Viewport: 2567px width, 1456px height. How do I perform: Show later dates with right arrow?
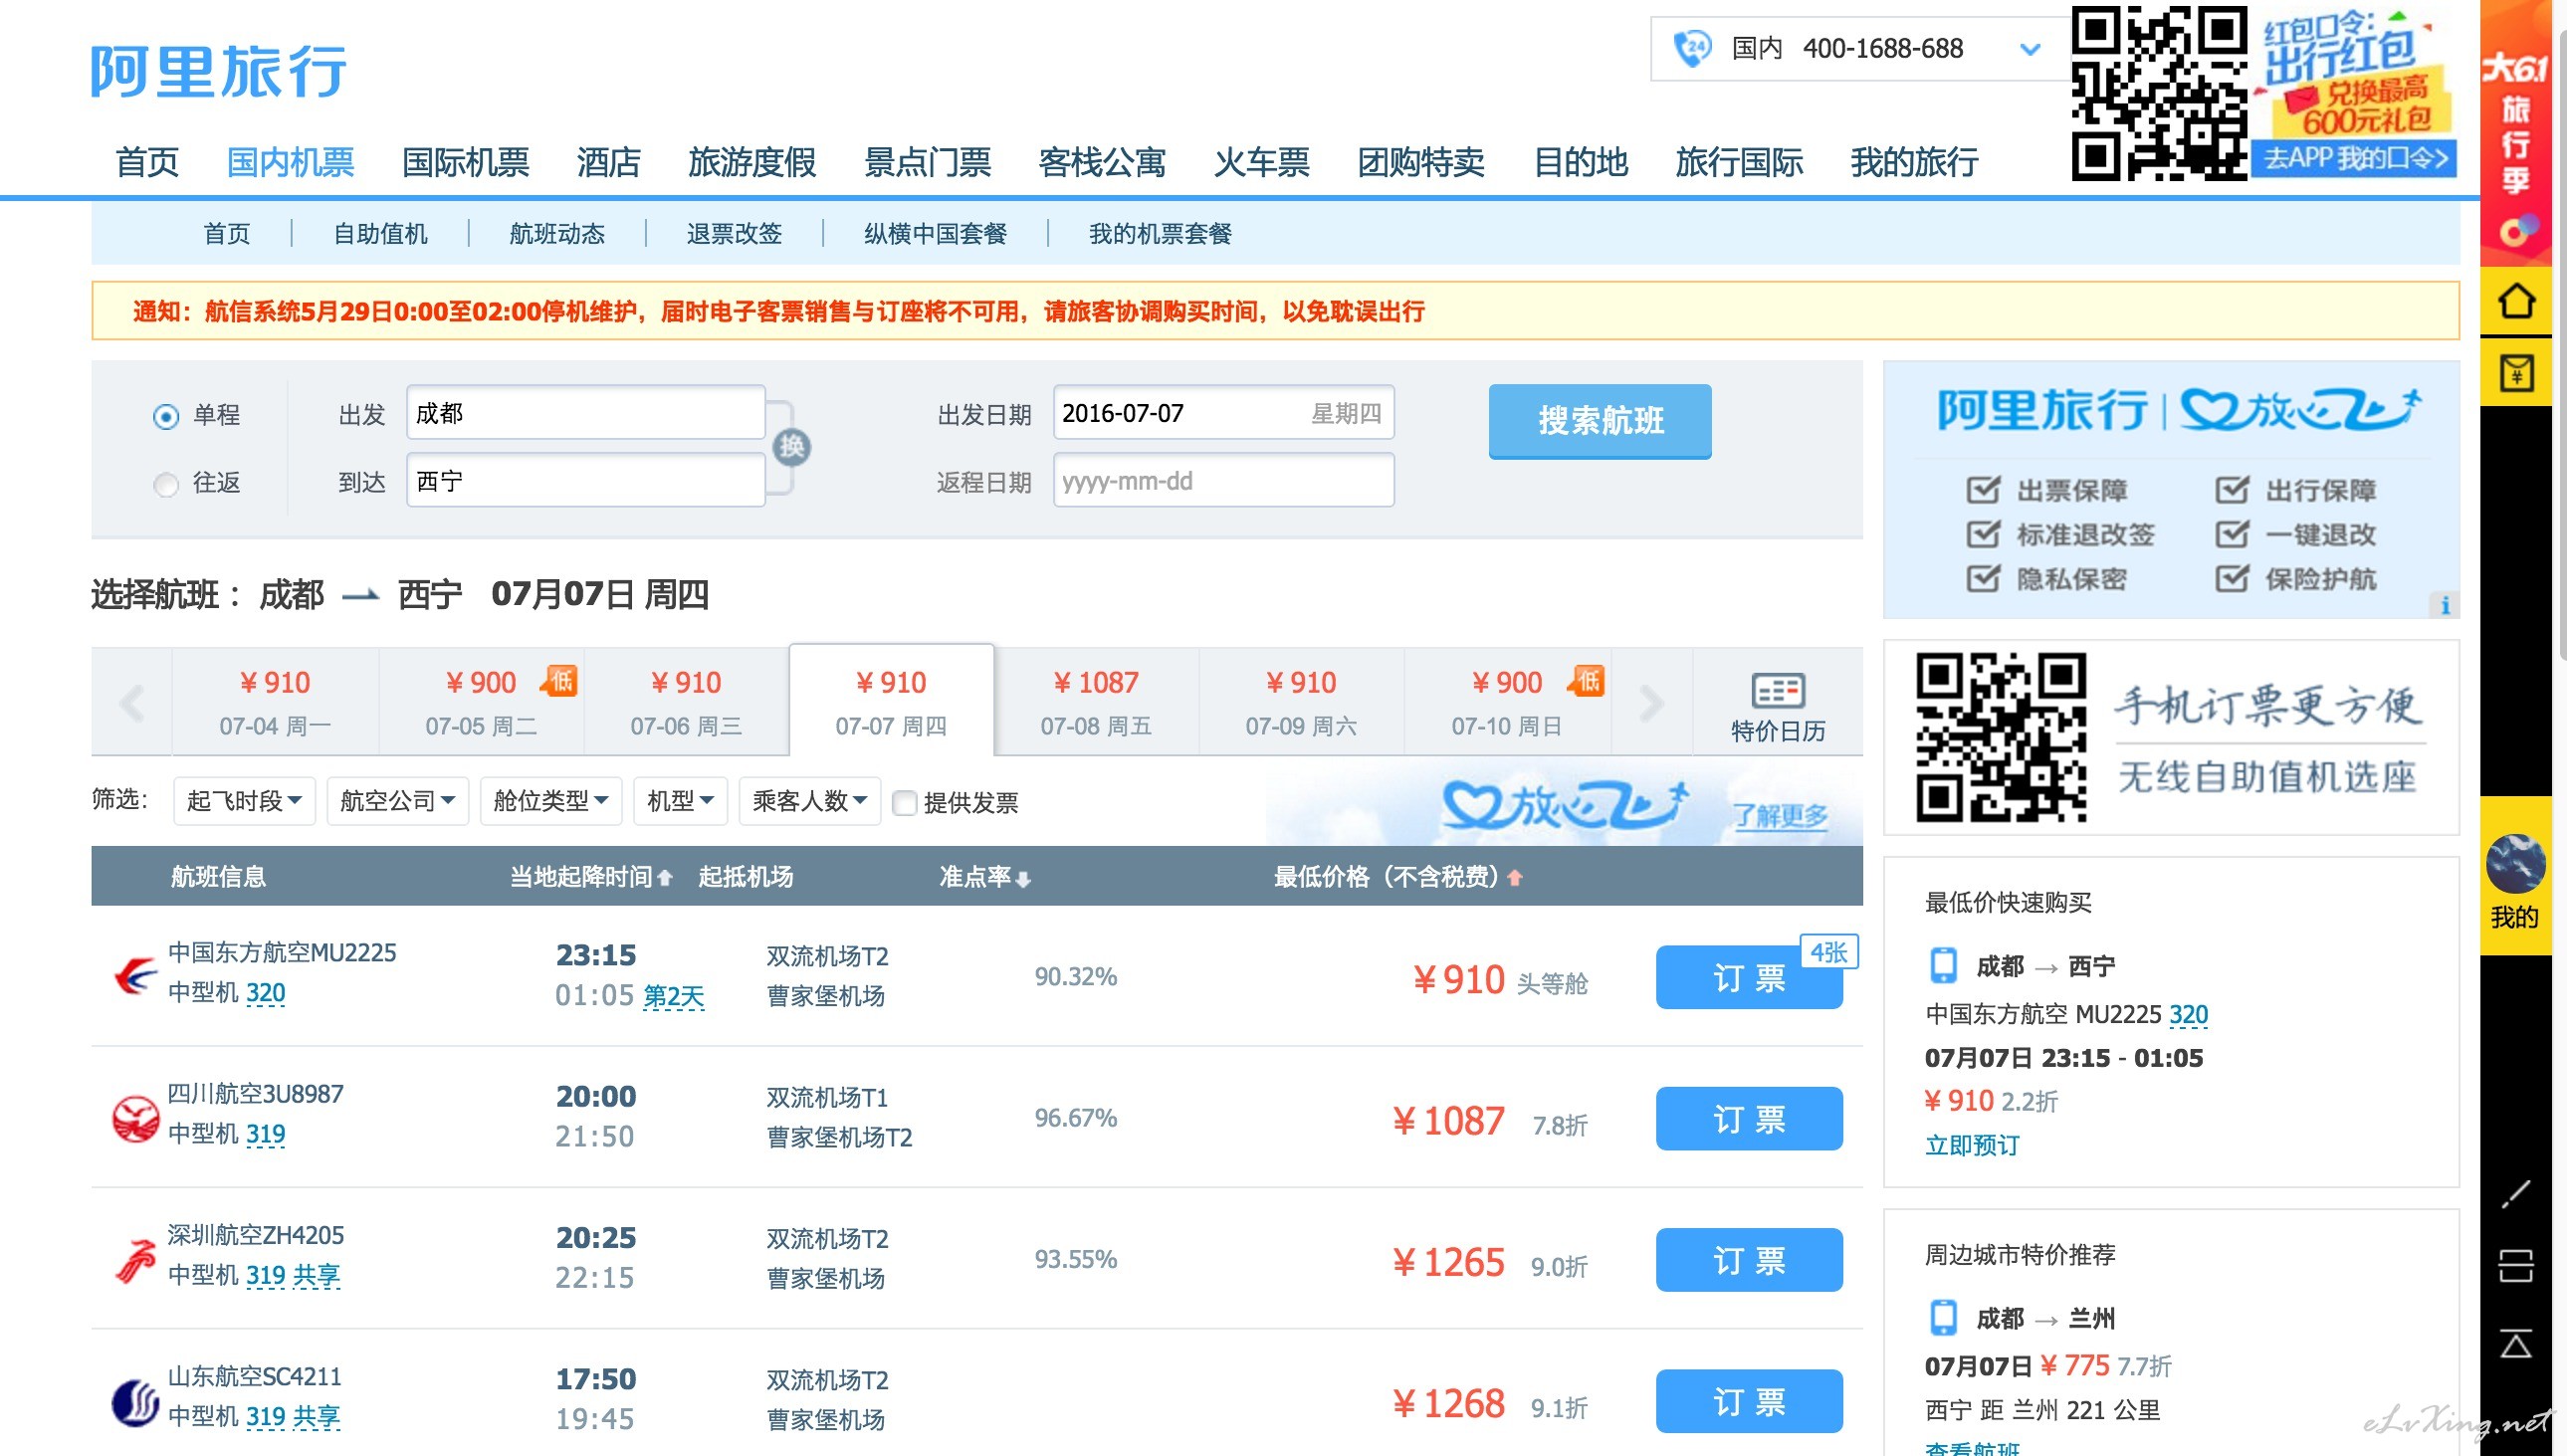(x=1651, y=702)
